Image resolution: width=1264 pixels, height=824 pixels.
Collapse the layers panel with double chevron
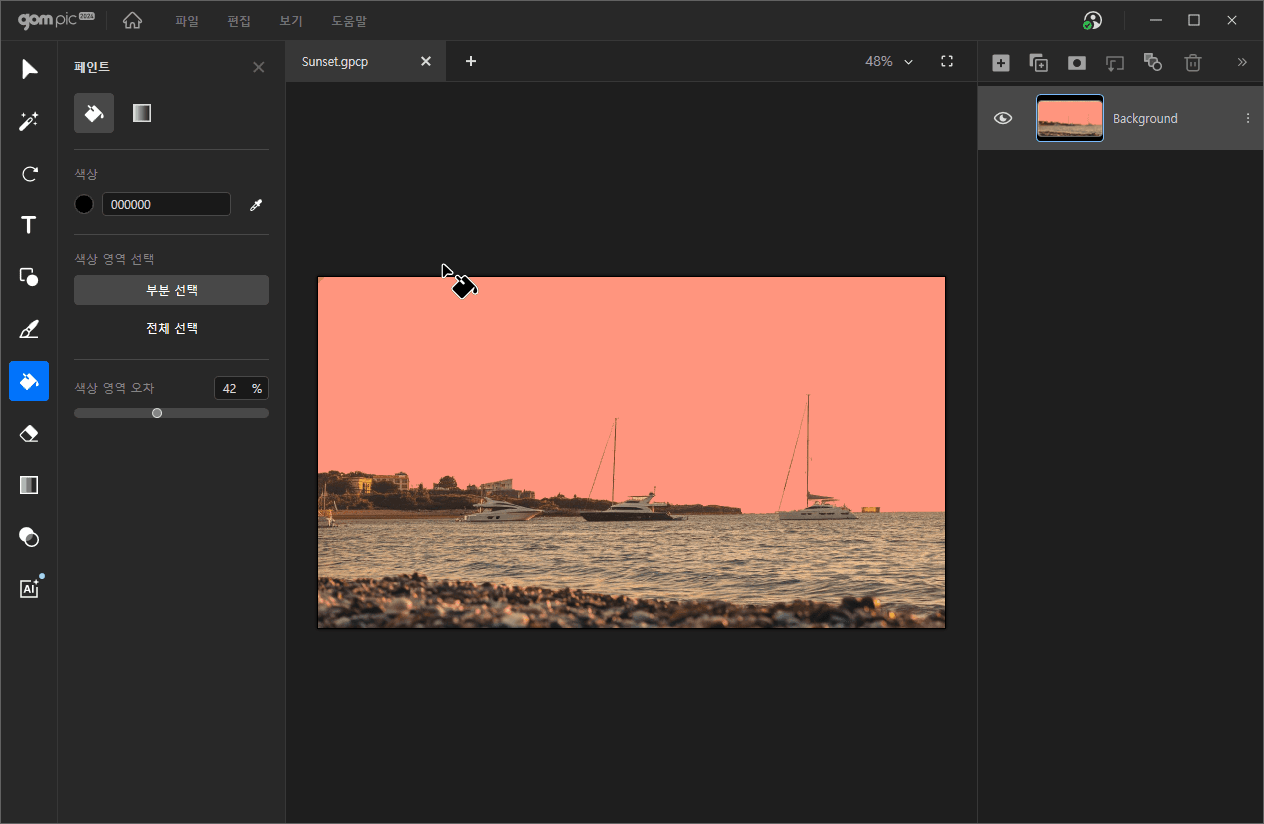point(1242,62)
